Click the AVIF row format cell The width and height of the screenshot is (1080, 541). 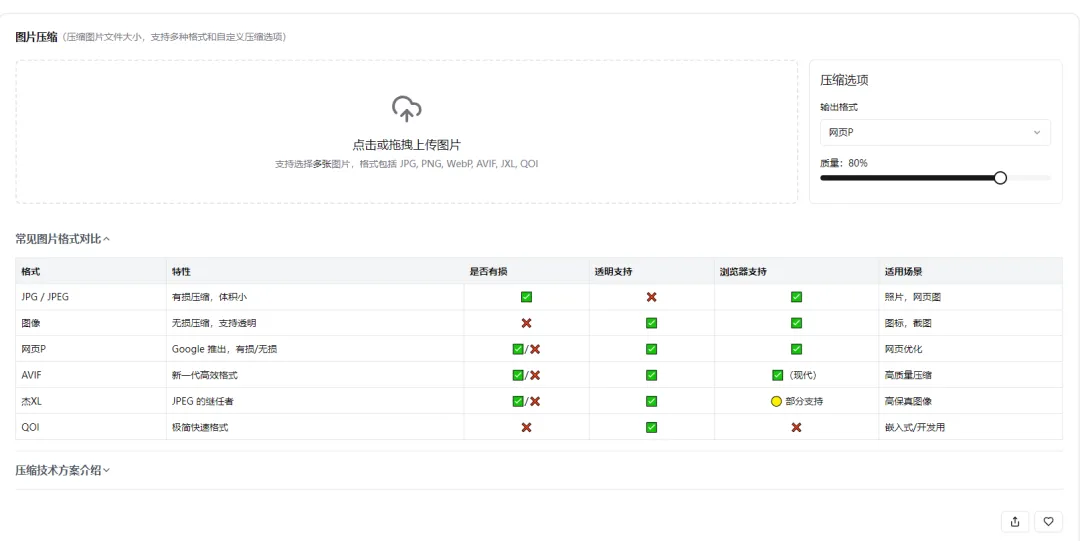[91, 375]
